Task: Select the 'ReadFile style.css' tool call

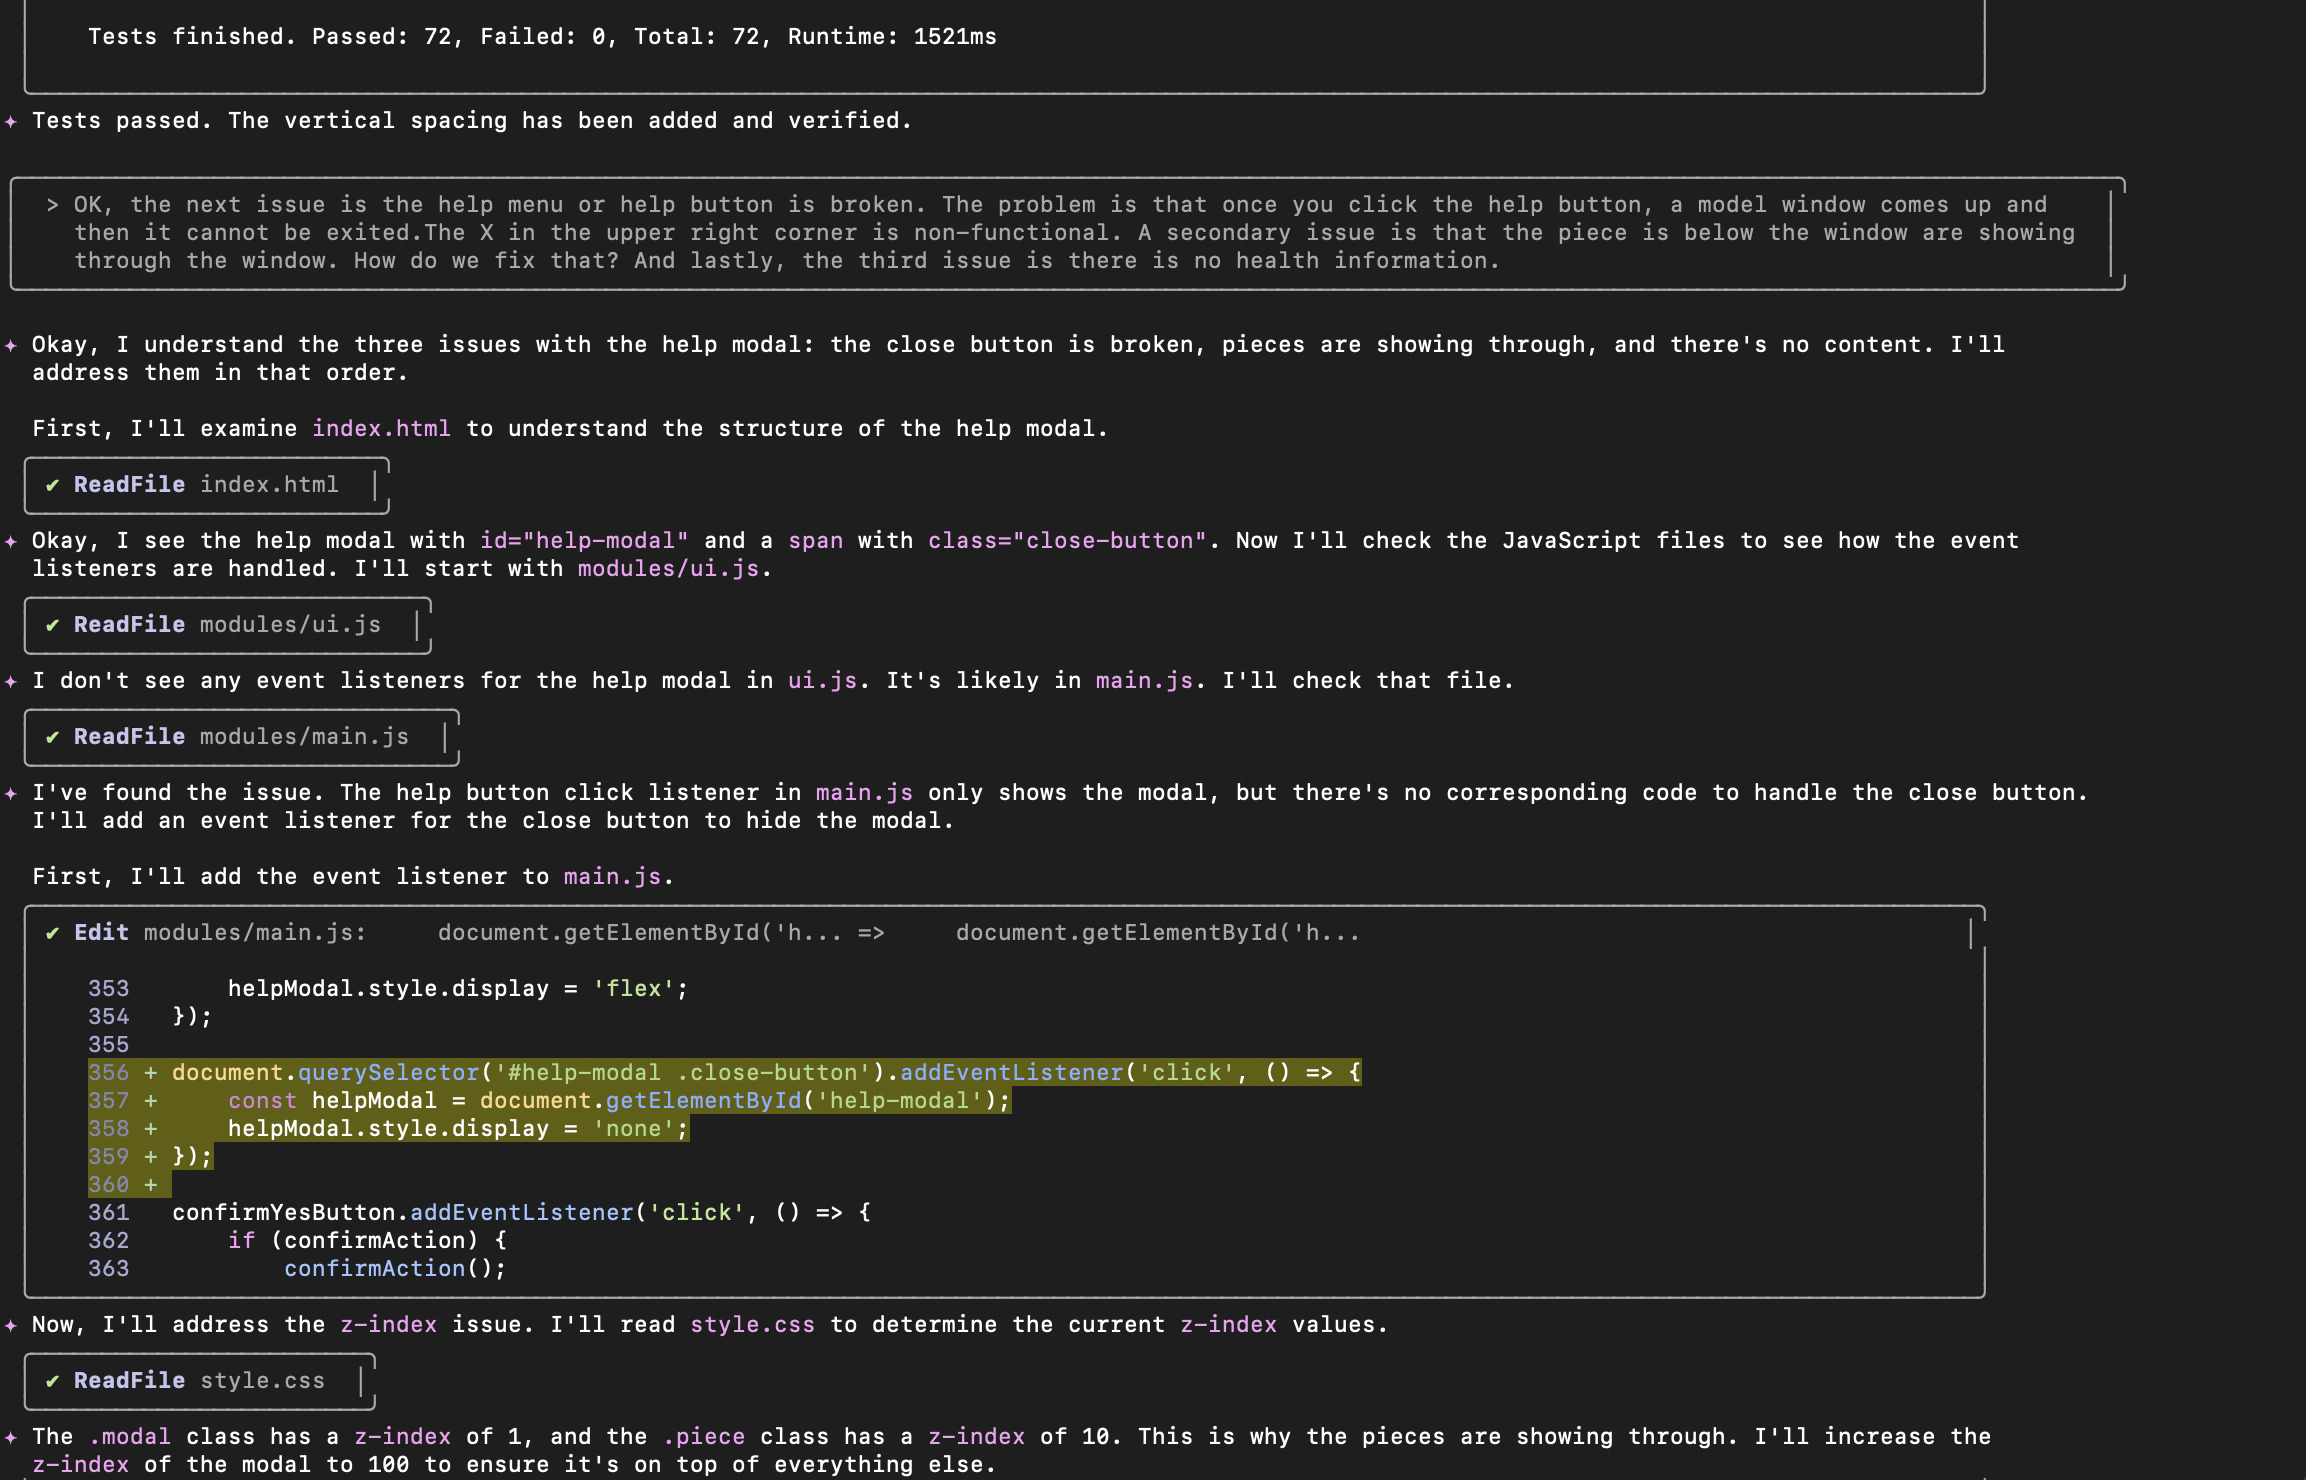Action: [199, 1381]
